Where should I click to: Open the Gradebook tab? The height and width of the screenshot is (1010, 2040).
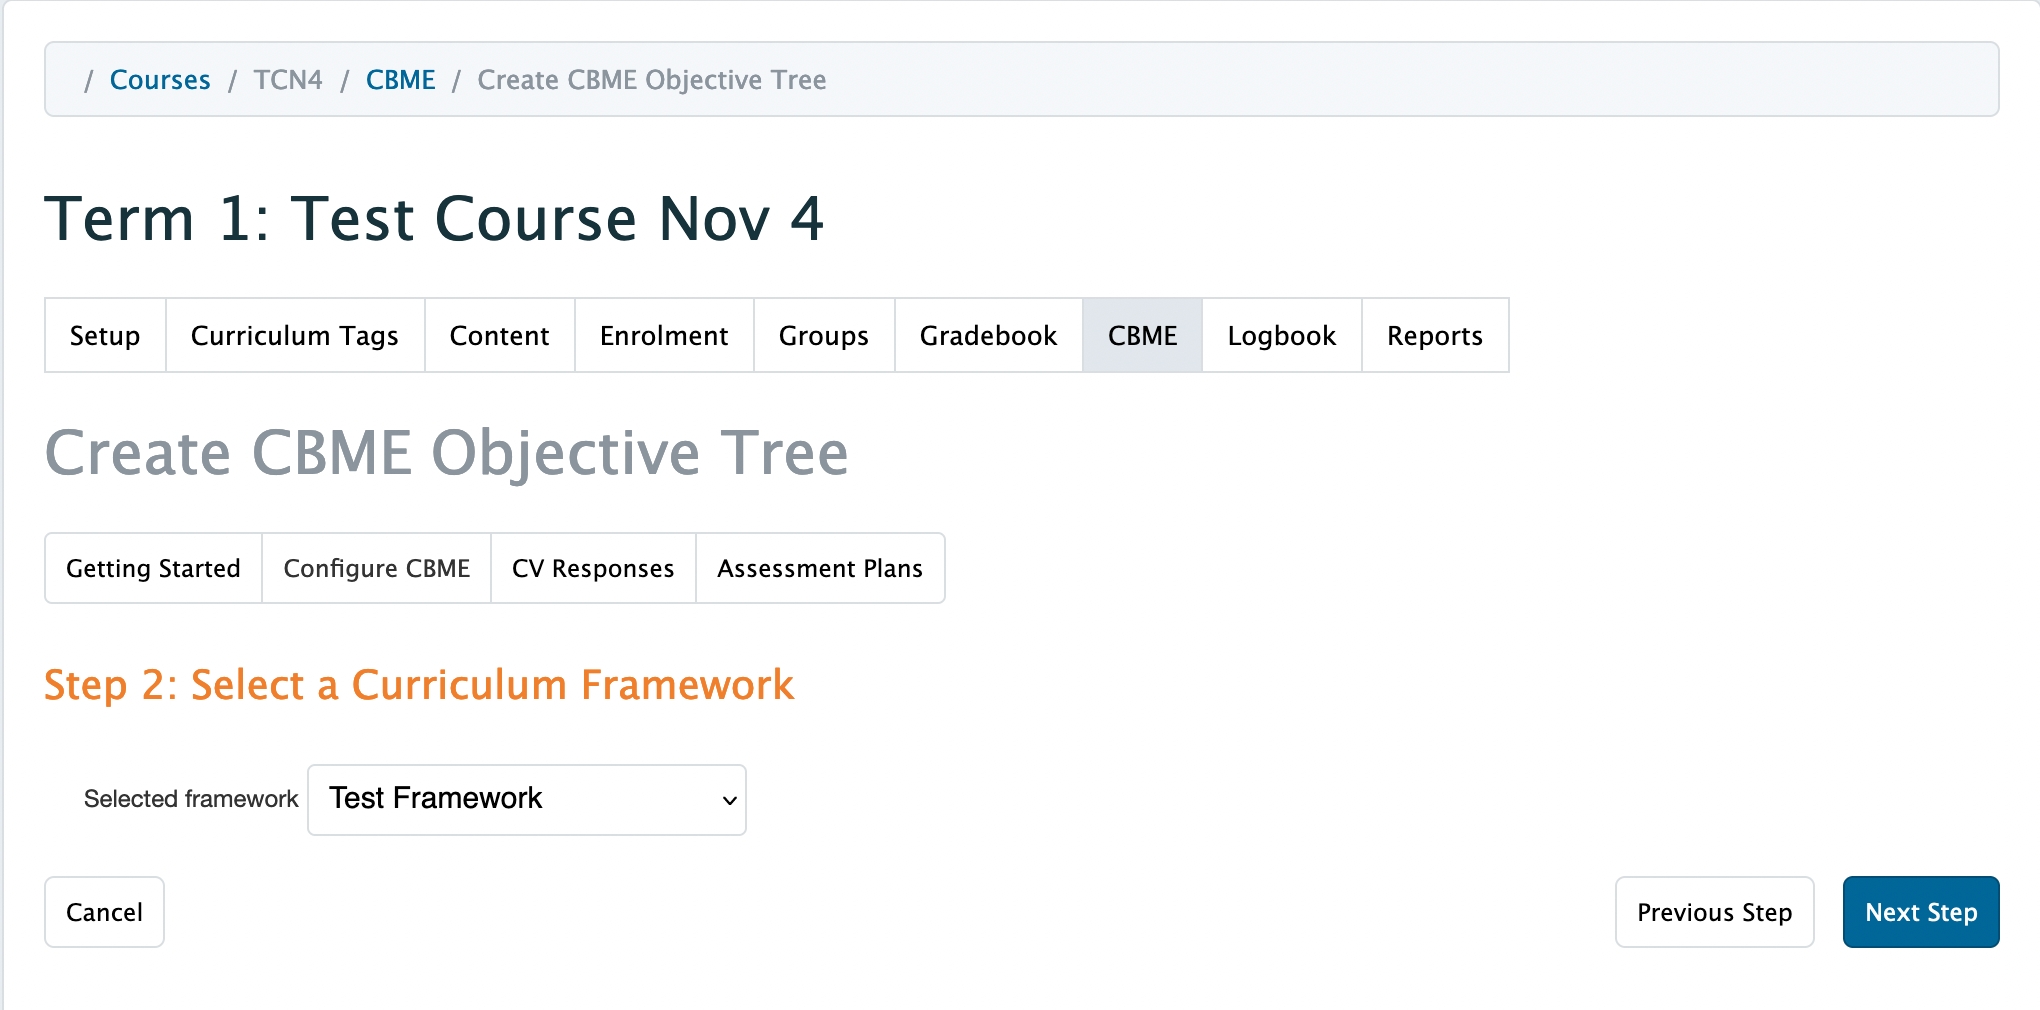988,336
